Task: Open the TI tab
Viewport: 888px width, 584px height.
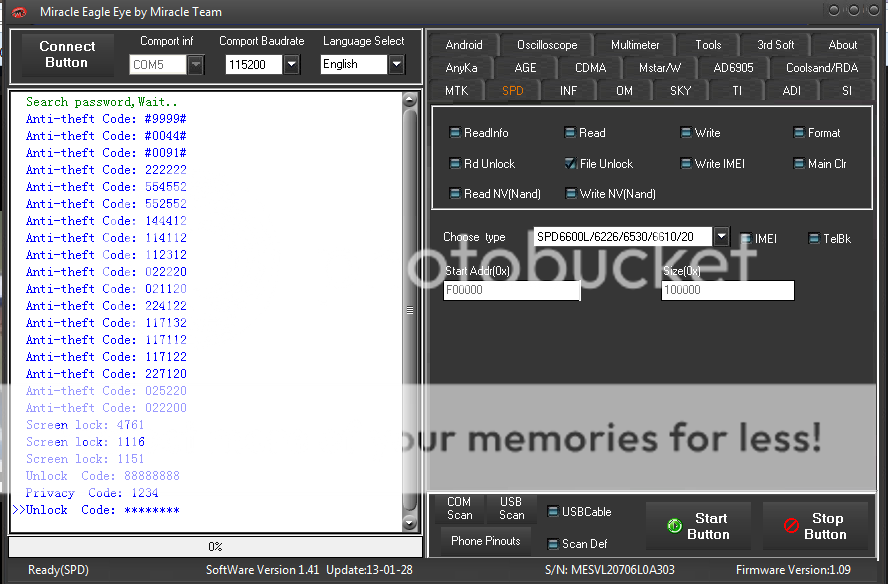Action: [x=737, y=91]
